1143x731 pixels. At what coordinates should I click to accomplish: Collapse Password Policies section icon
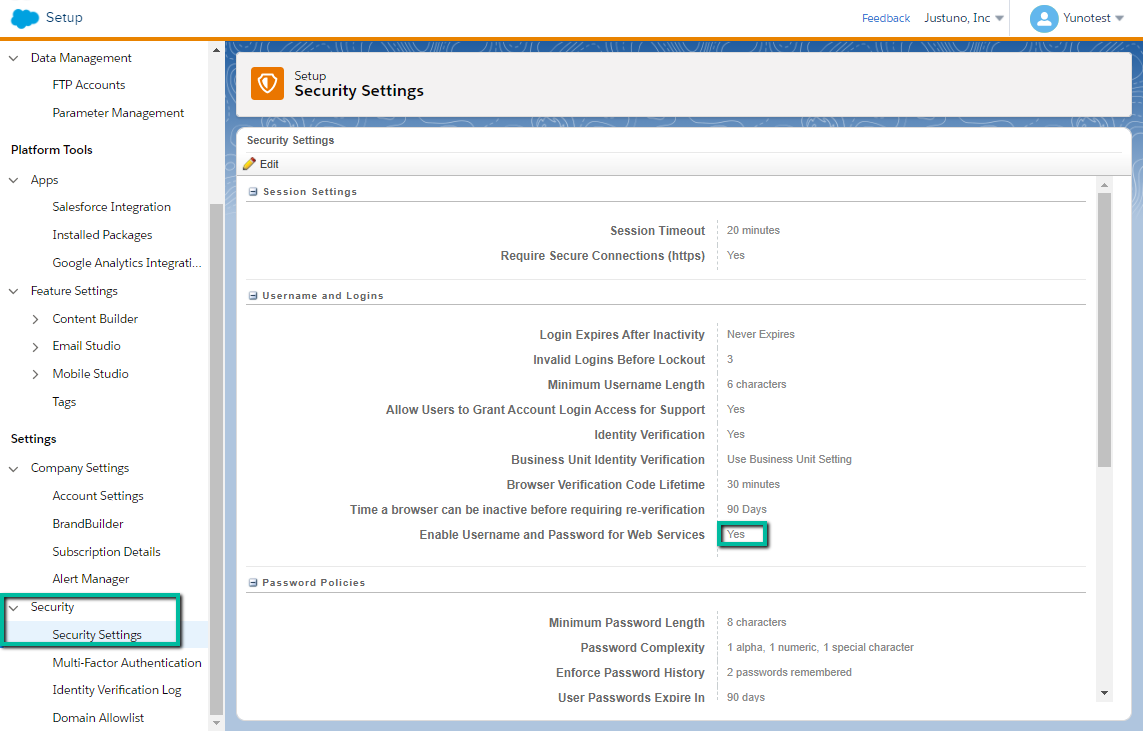click(x=253, y=583)
